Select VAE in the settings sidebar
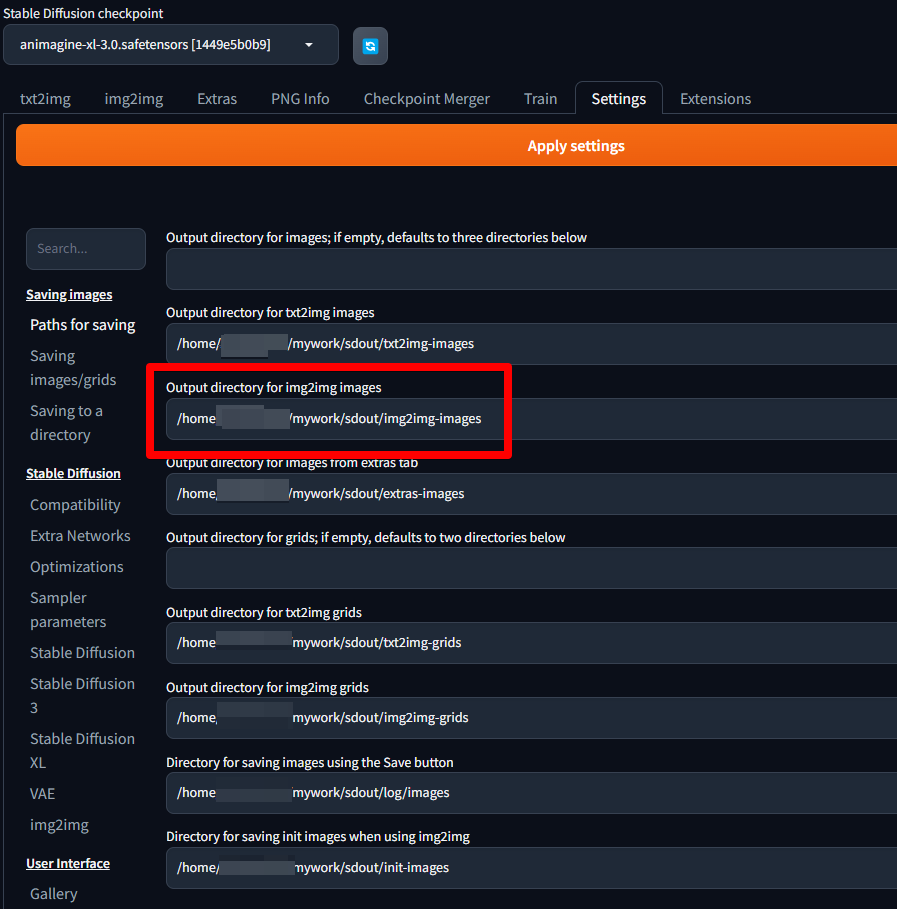Screen dimensions: 897x909 [43, 794]
